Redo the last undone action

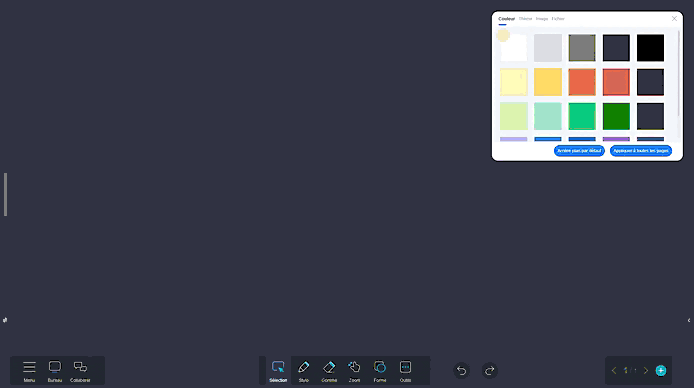pyautogui.click(x=490, y=370)
